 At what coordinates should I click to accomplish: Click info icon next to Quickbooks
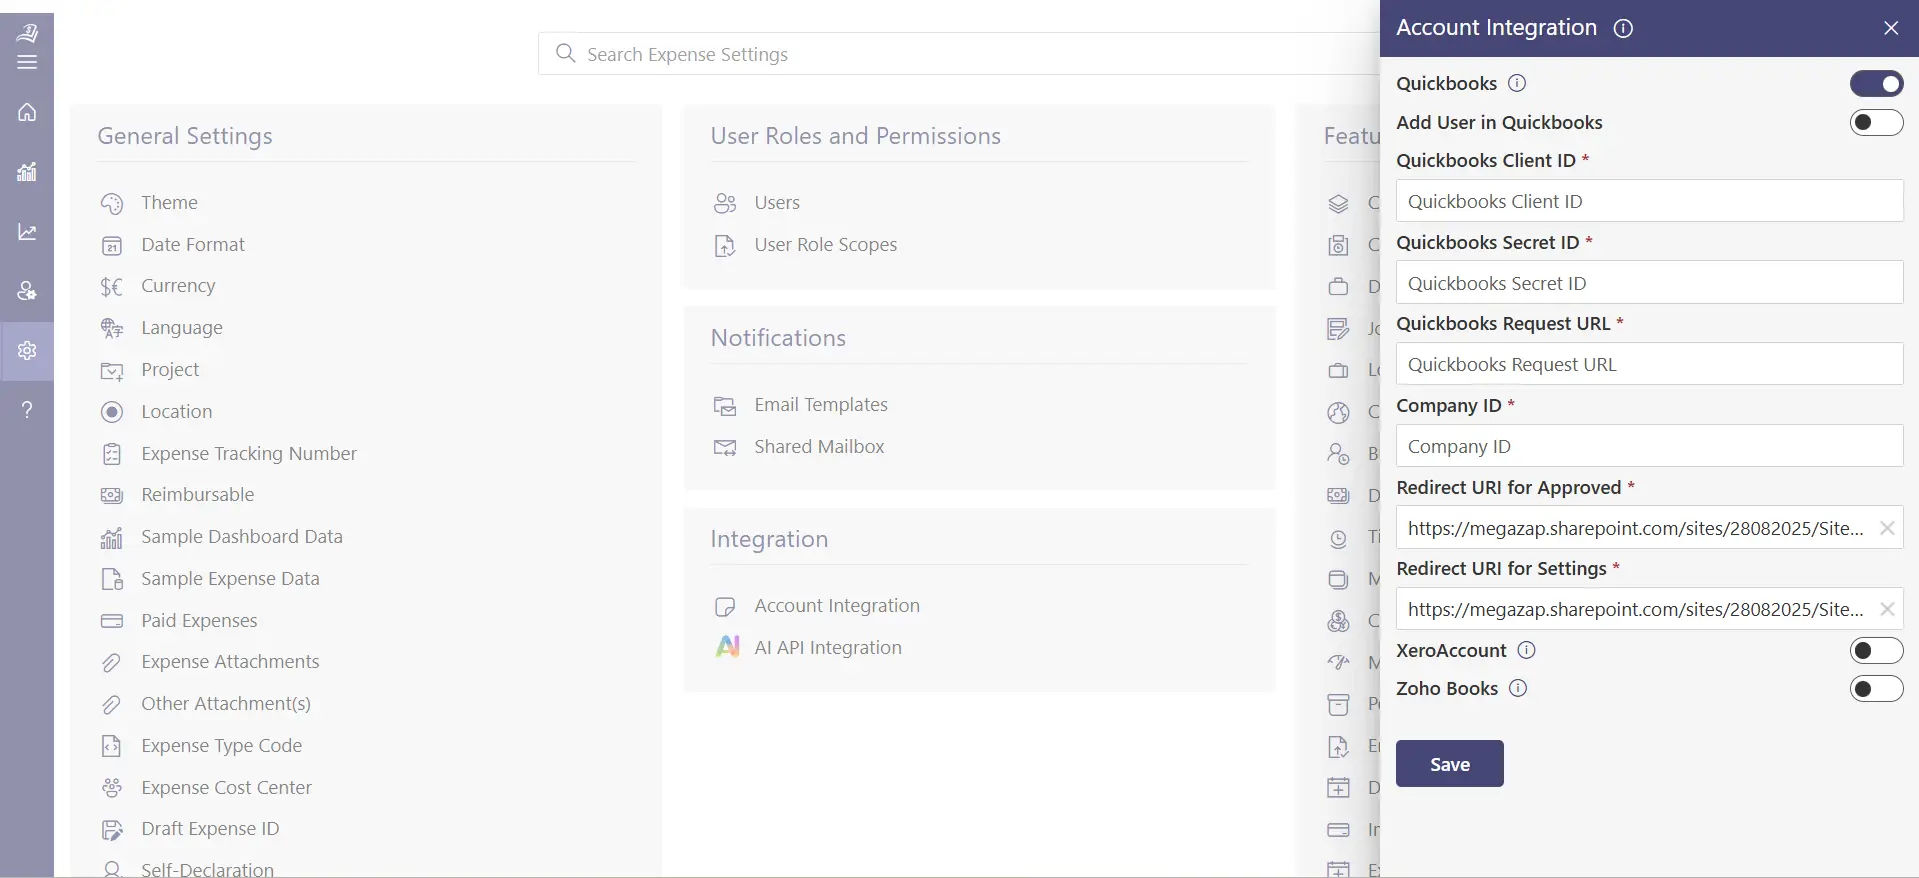point(1516,83)
